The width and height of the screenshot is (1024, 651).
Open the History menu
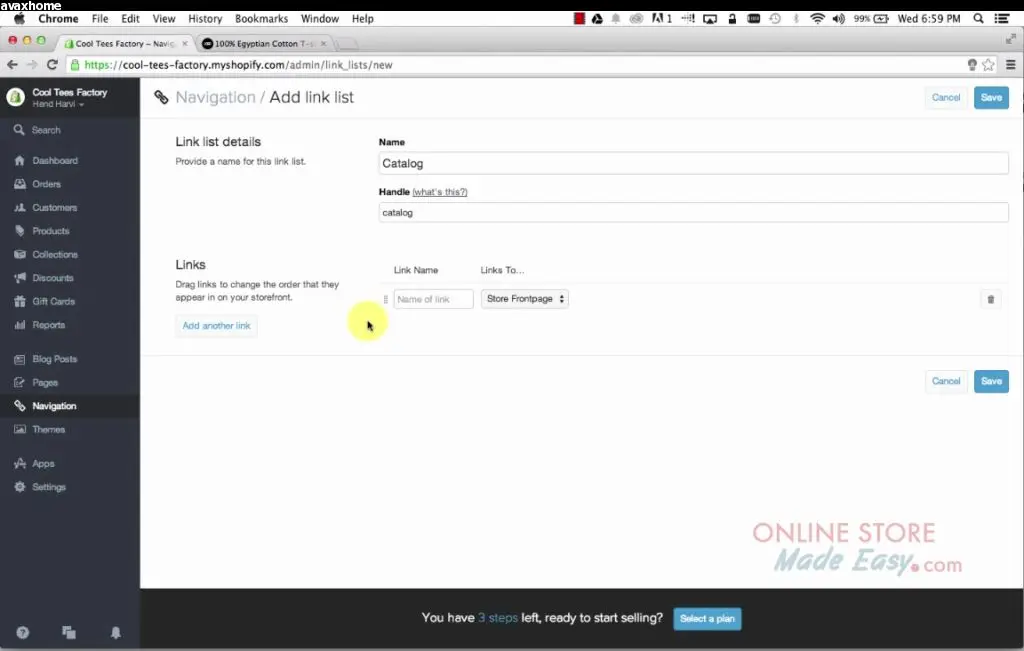(x=205, y=18)
